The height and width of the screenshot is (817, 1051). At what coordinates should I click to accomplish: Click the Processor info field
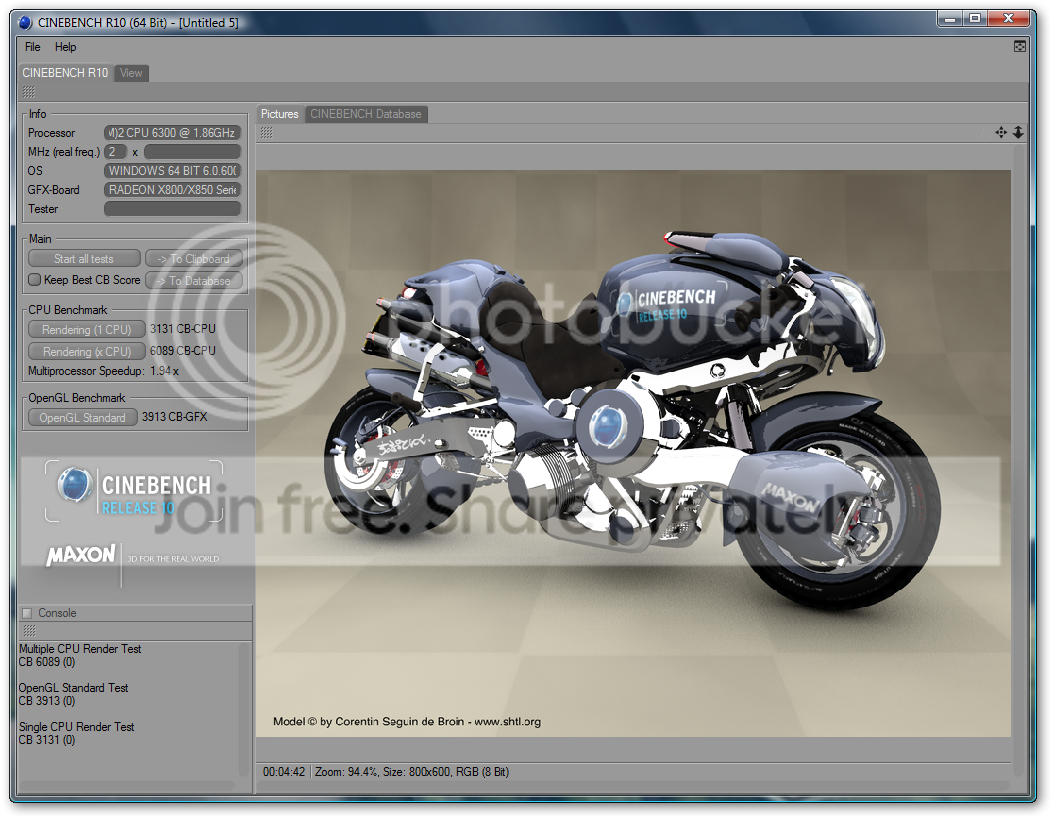point(172,133)
